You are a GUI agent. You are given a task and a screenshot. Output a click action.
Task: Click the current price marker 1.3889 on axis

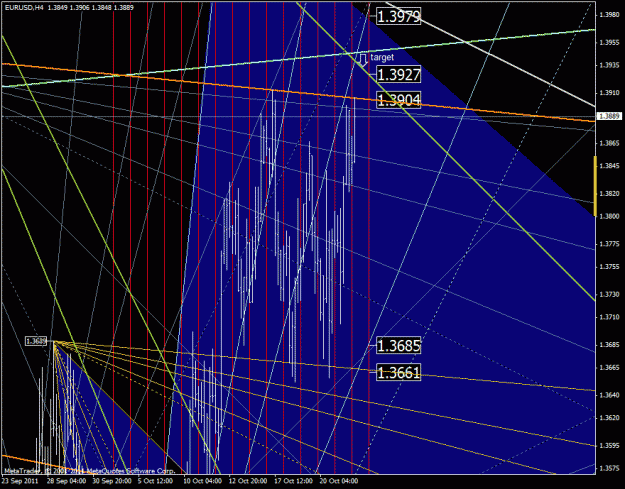[x=609, y=116]
